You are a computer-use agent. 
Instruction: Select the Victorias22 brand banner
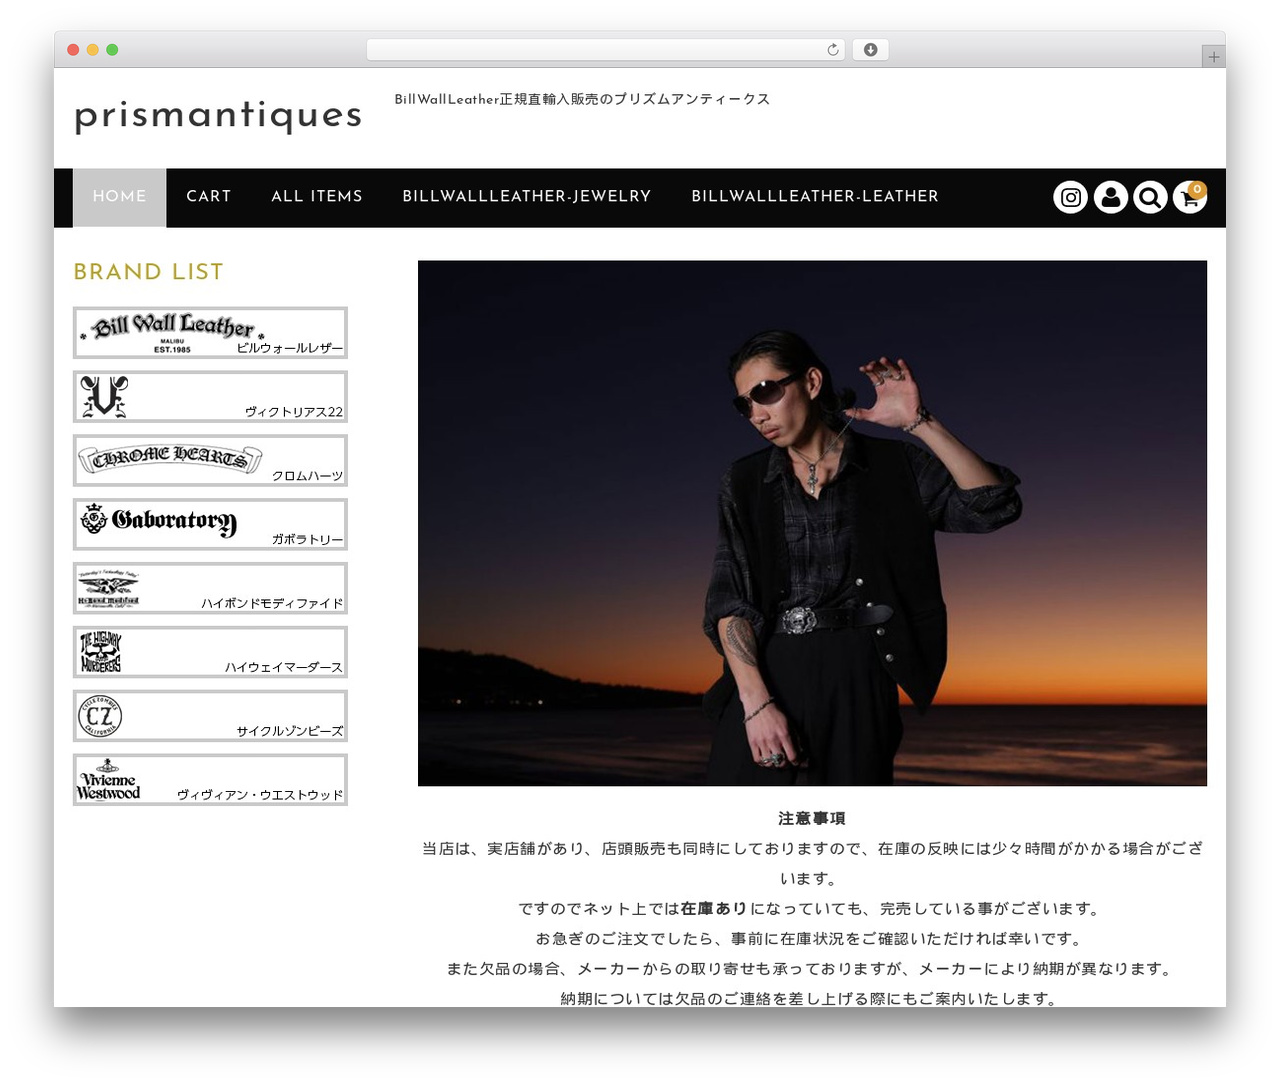(x=210, y=397)
